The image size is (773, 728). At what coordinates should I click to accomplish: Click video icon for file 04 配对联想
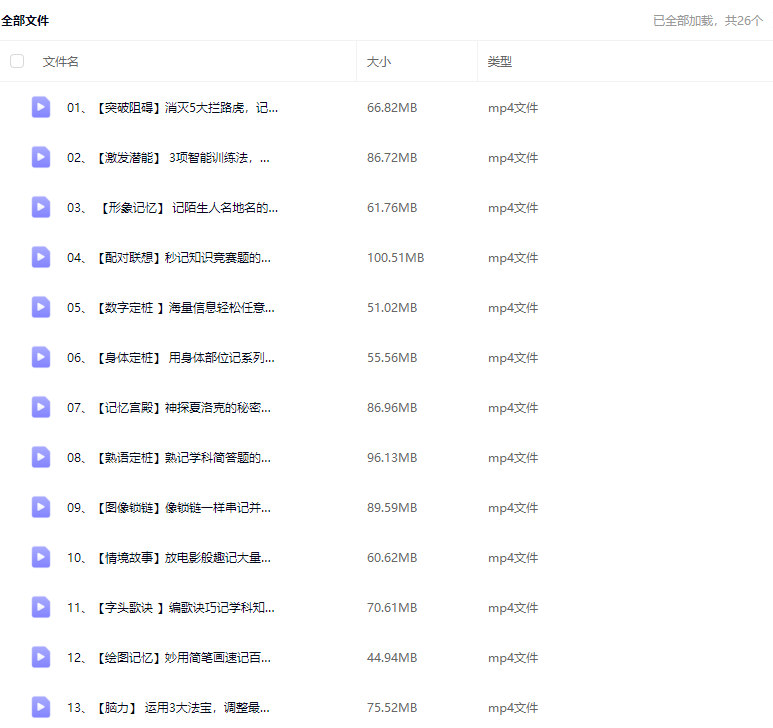click(x=40, y=258)
